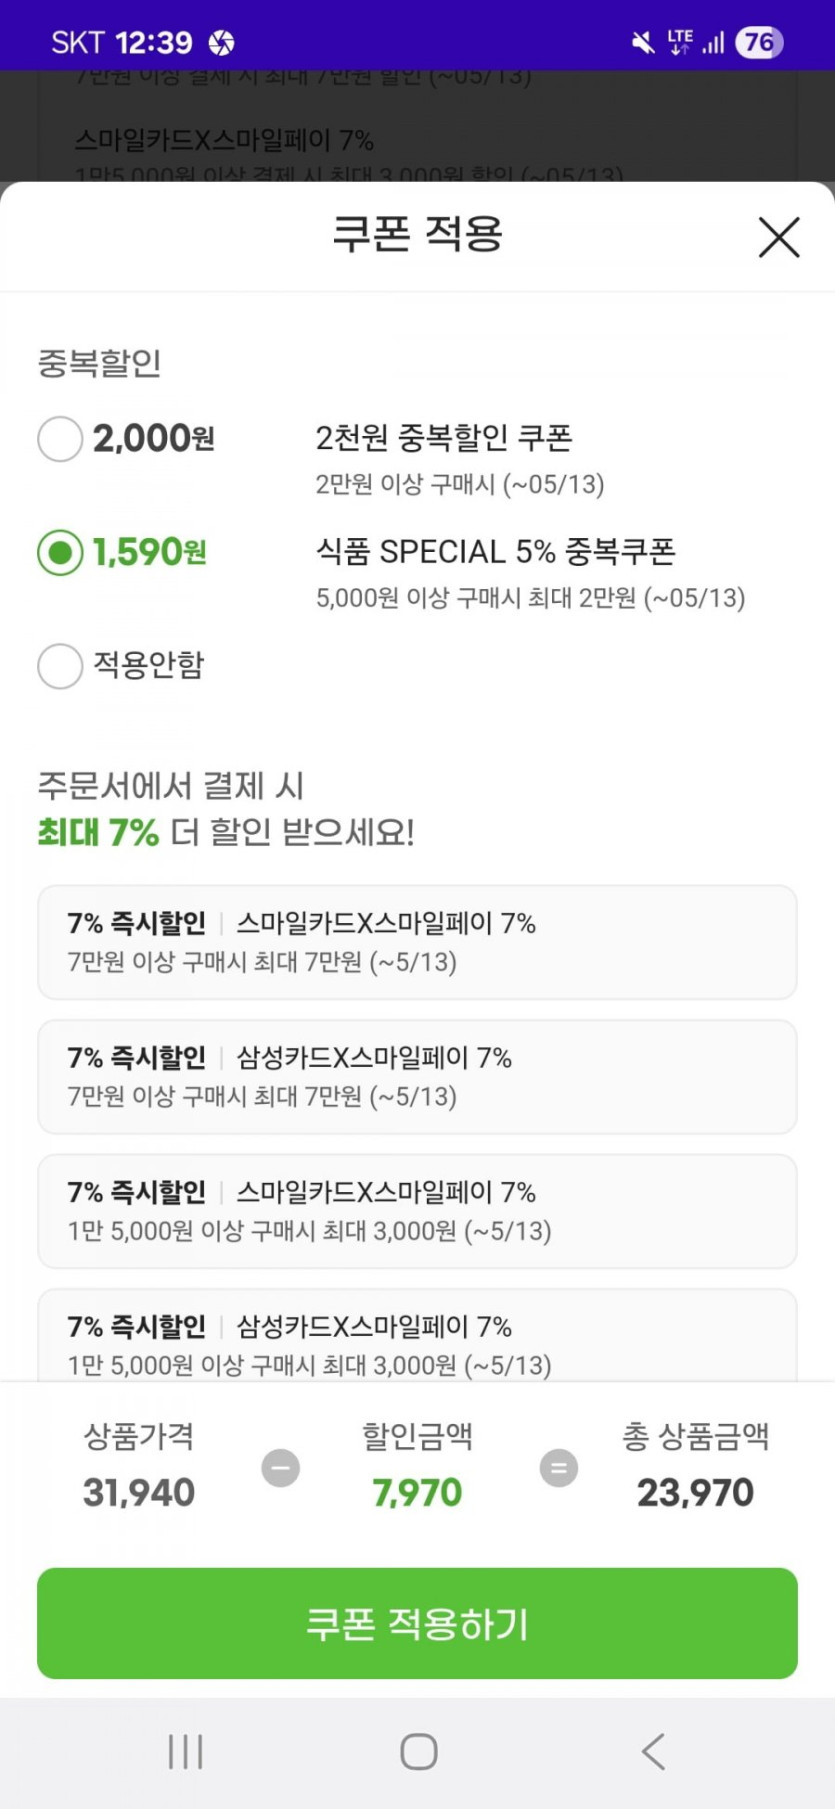Close the coupon apply sheet

(778, 237)
